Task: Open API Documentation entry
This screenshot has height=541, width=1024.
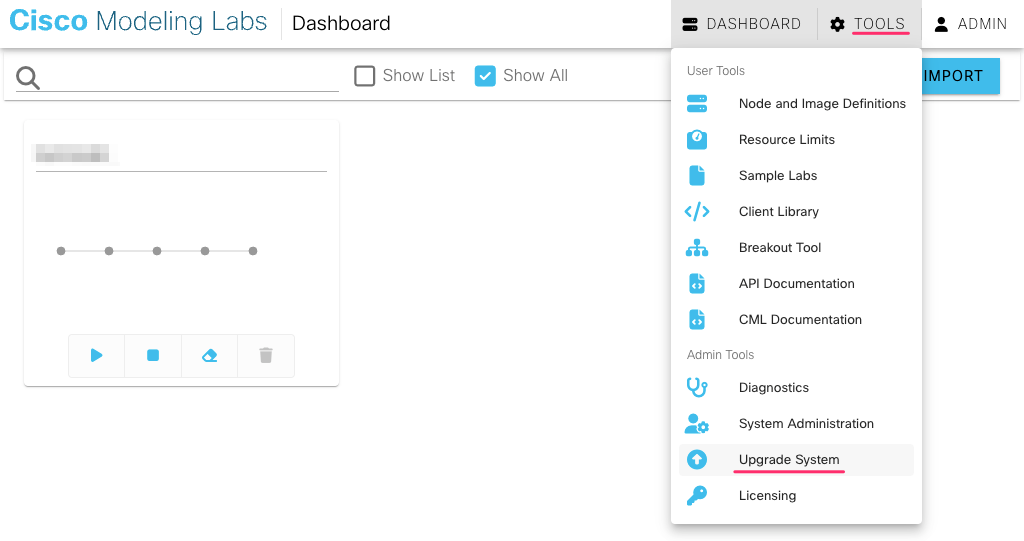Action: (x=796, y=284)
